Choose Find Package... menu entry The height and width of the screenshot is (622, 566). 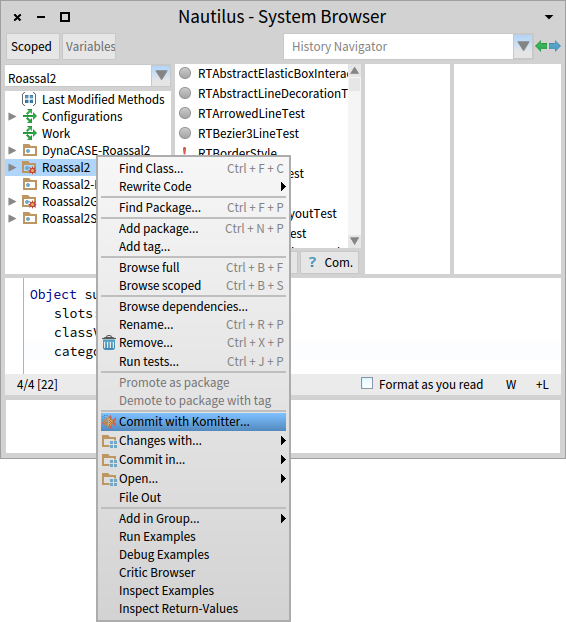(194, 207)
